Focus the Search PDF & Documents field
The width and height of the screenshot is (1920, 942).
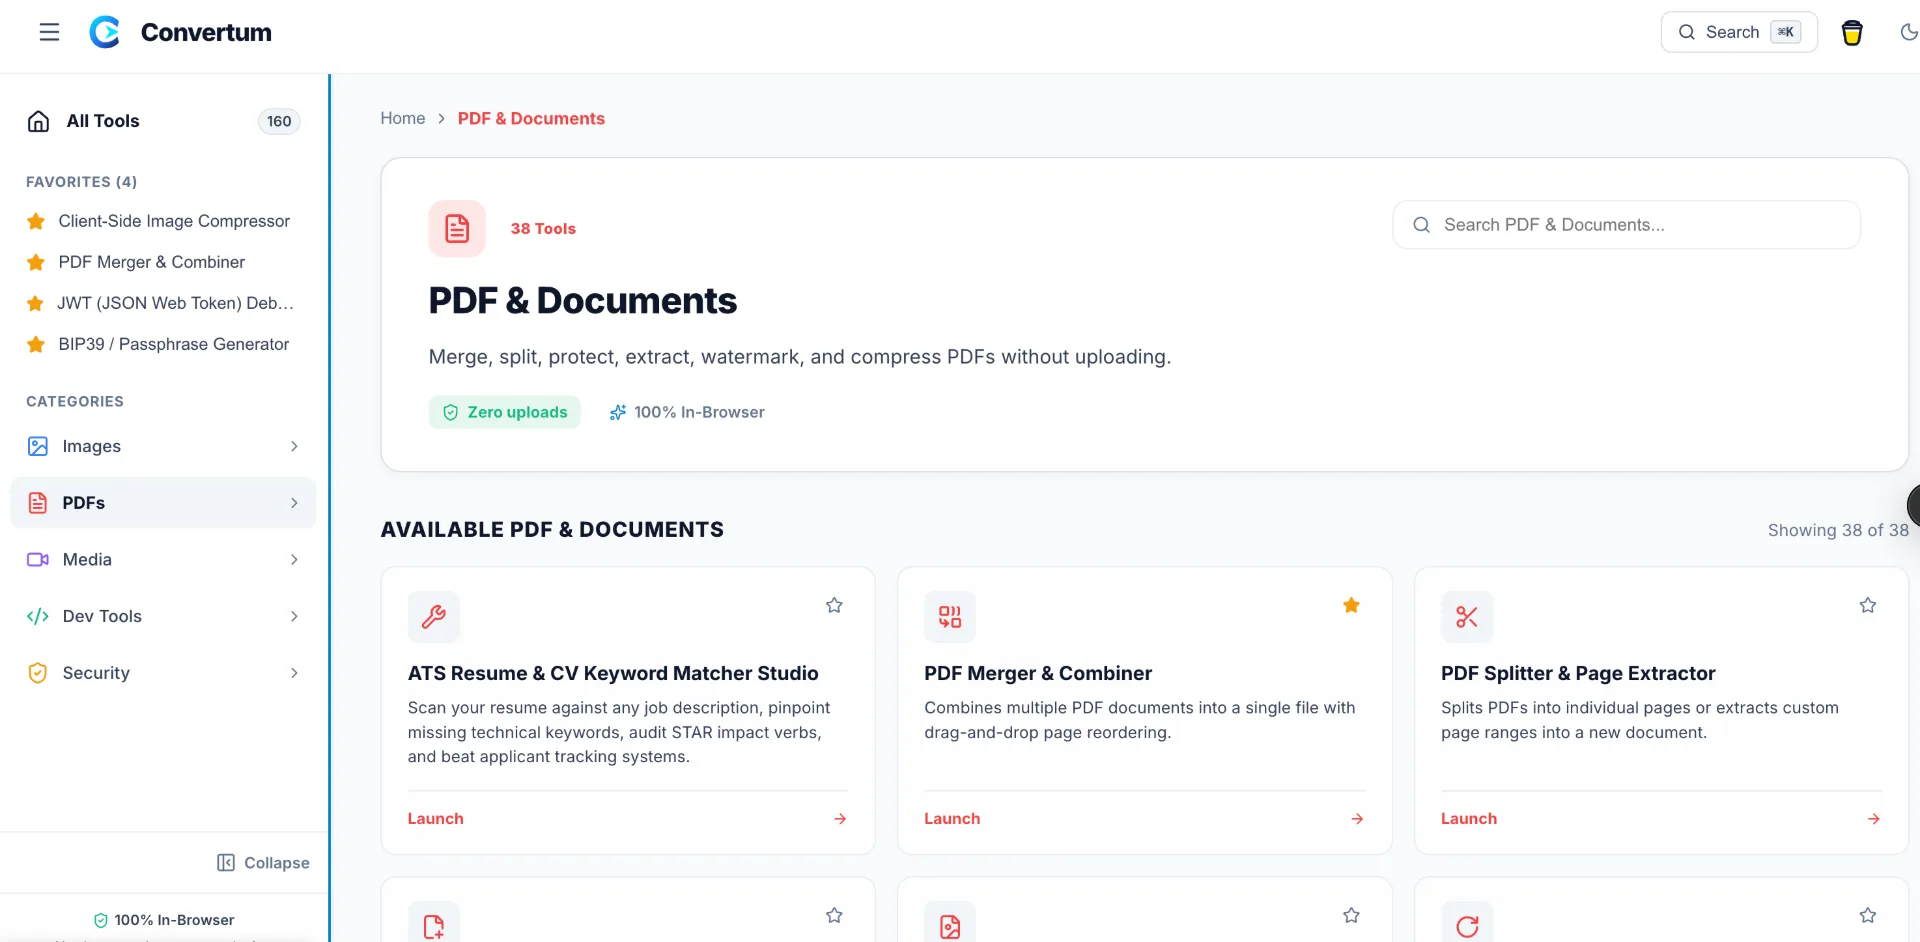pyautogui.click(x=1626, y=225)
